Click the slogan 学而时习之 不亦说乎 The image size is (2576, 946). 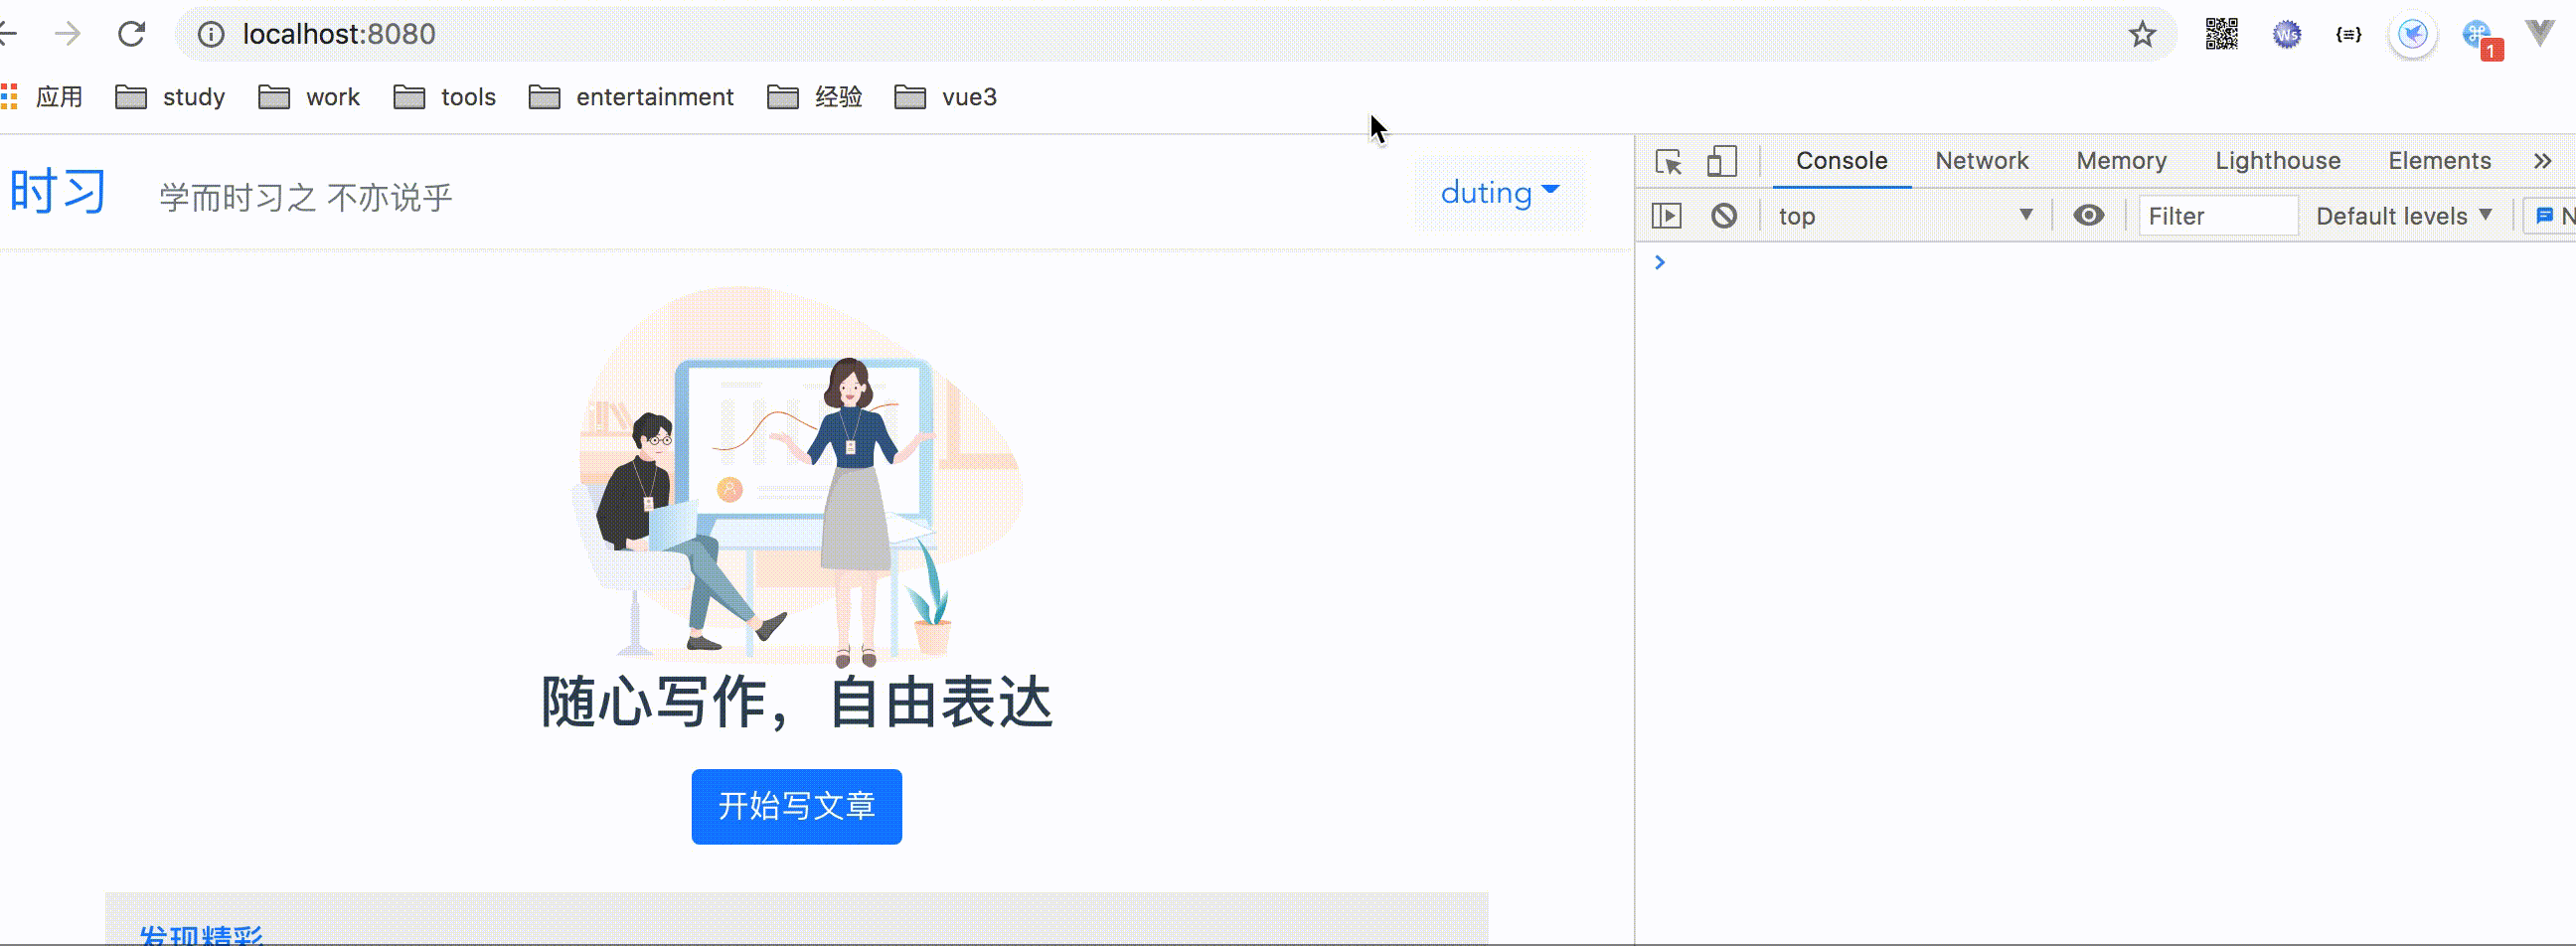[x=306, y=197]
